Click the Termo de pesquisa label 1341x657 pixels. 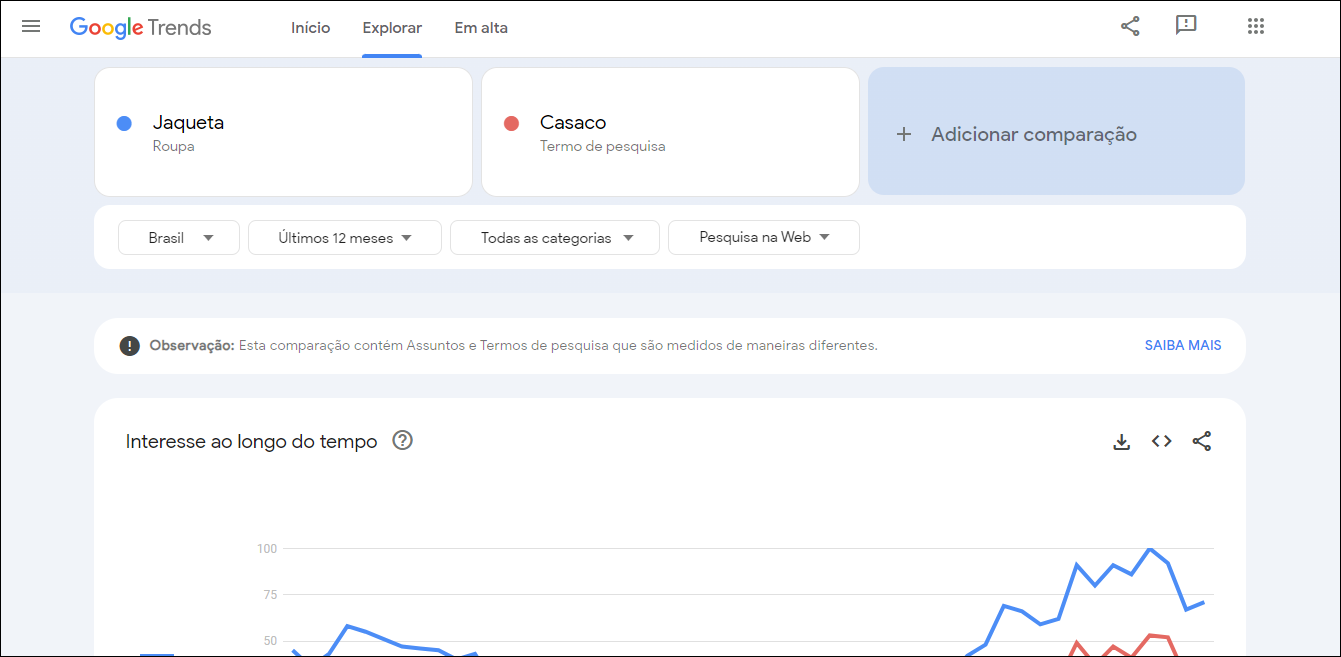tap(602, 146)
